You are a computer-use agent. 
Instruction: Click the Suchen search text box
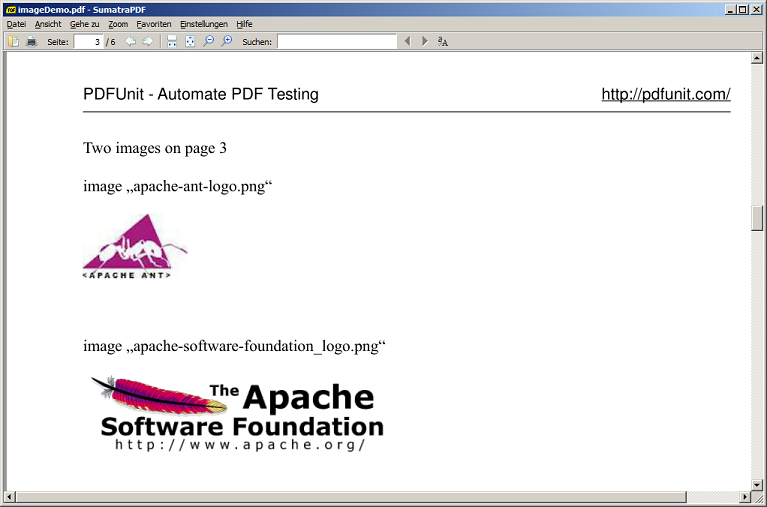[337, 41]
